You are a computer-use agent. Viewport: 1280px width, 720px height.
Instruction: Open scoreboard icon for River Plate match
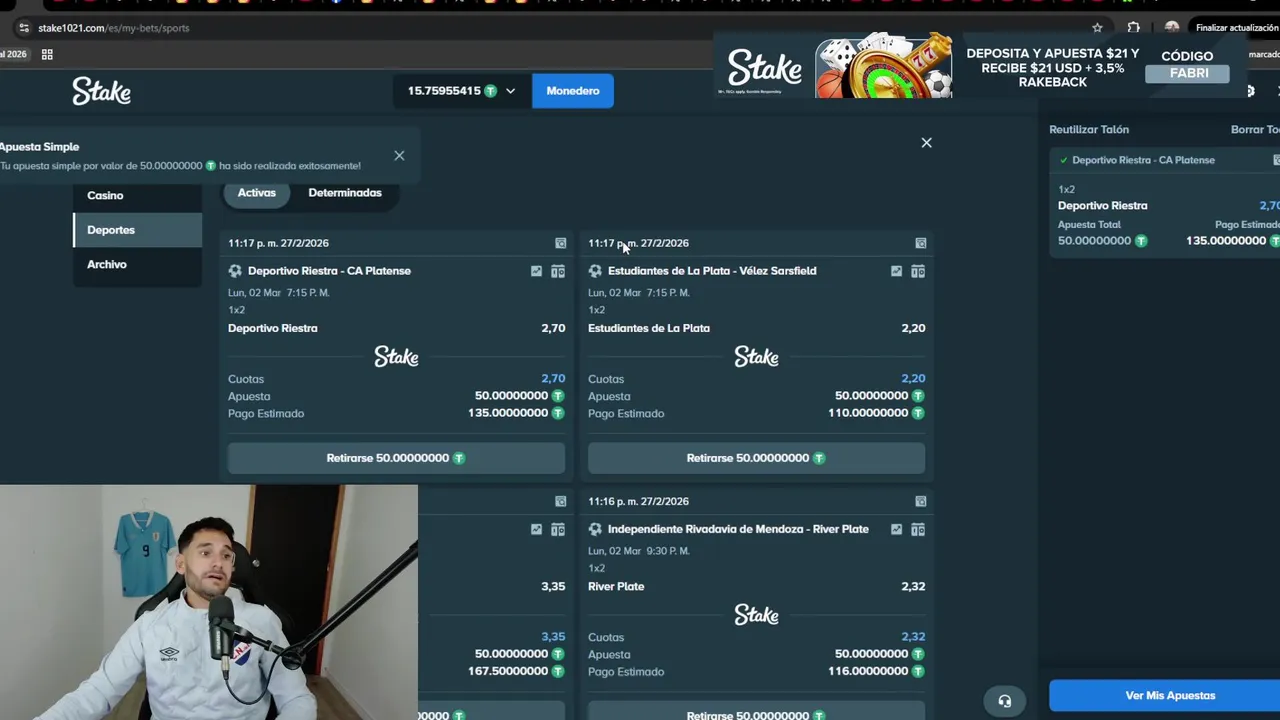[918, 529]
